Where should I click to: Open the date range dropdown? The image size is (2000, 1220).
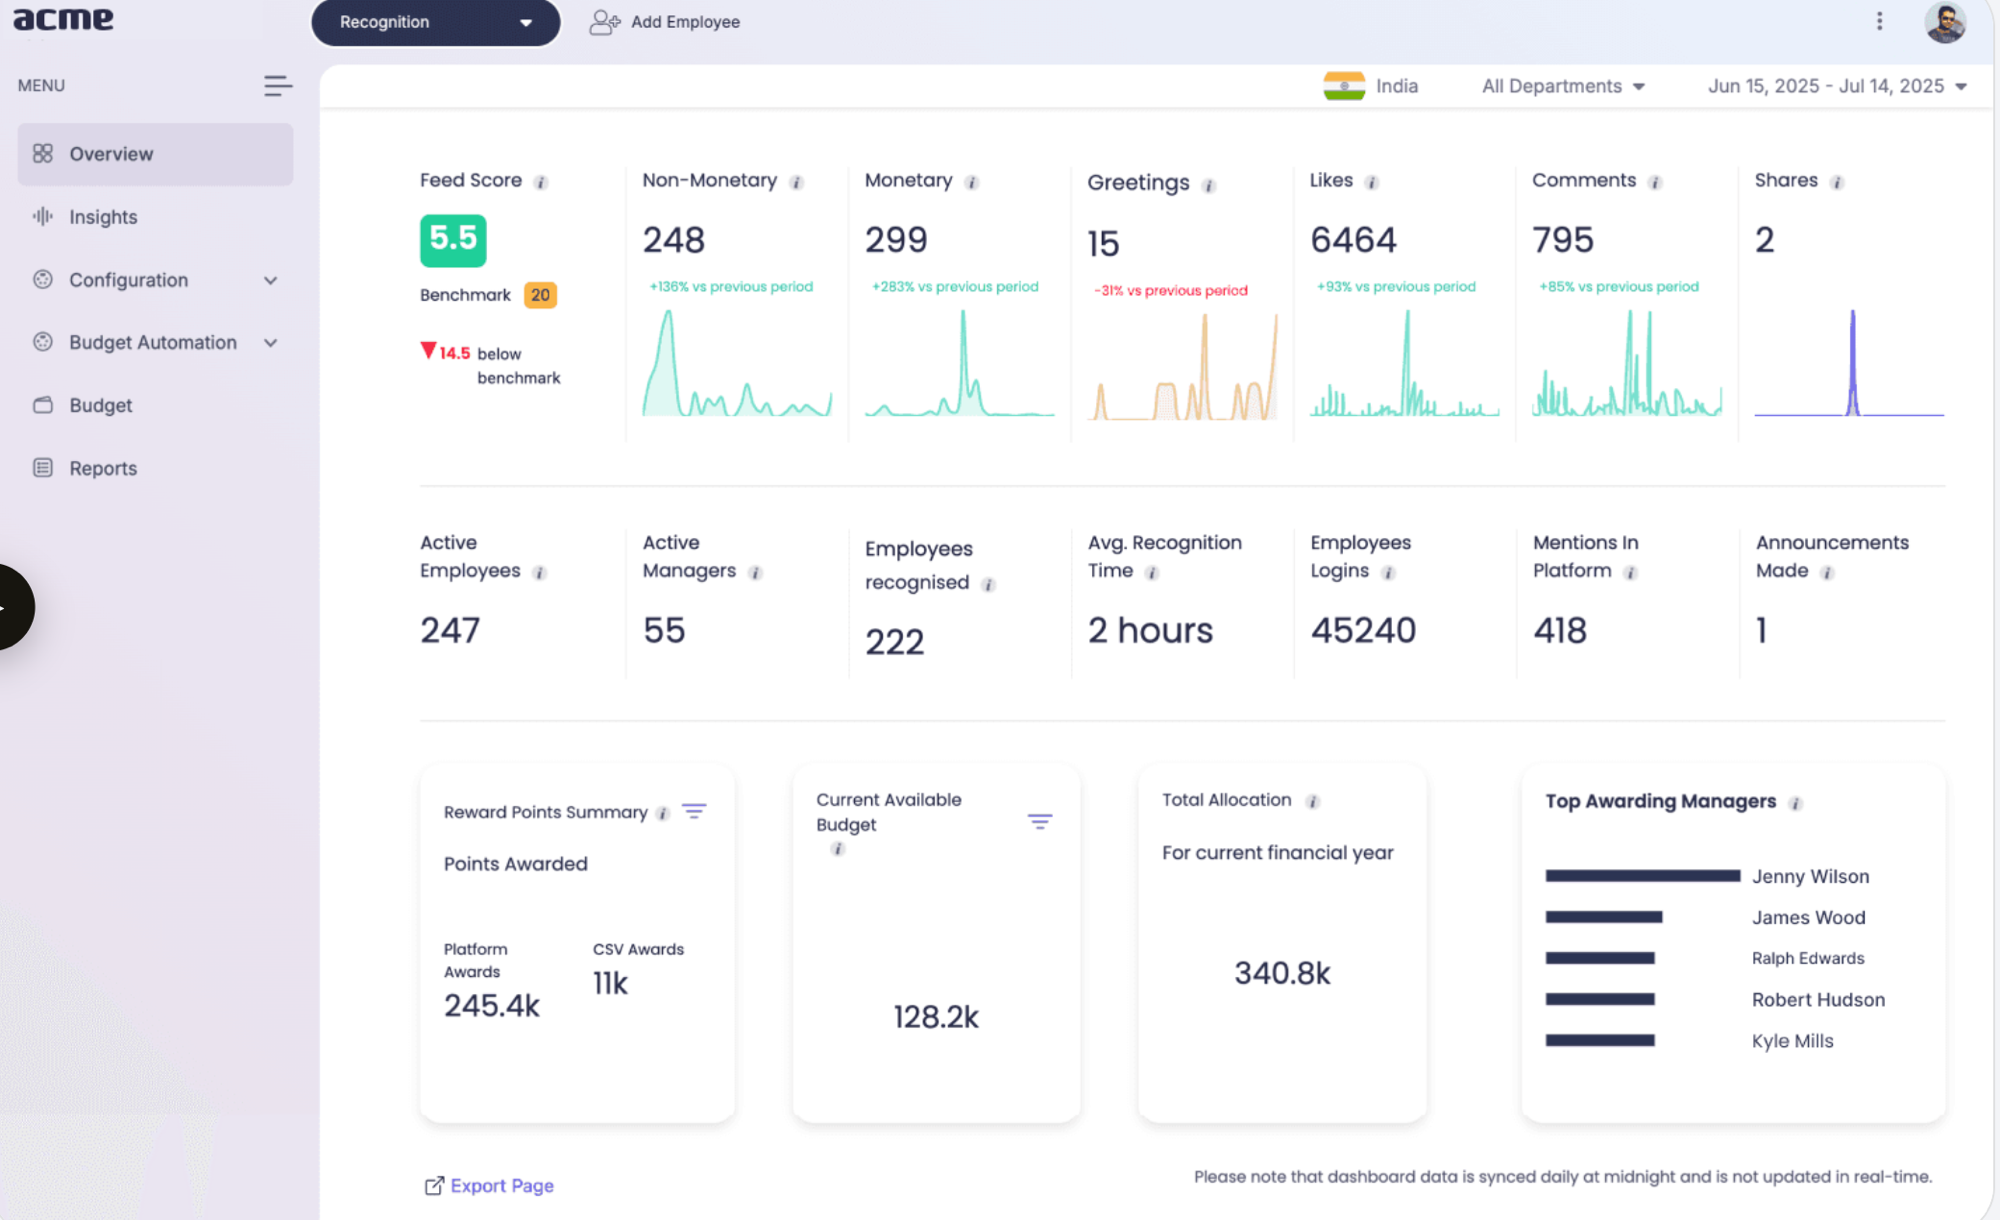point(1838,86)
